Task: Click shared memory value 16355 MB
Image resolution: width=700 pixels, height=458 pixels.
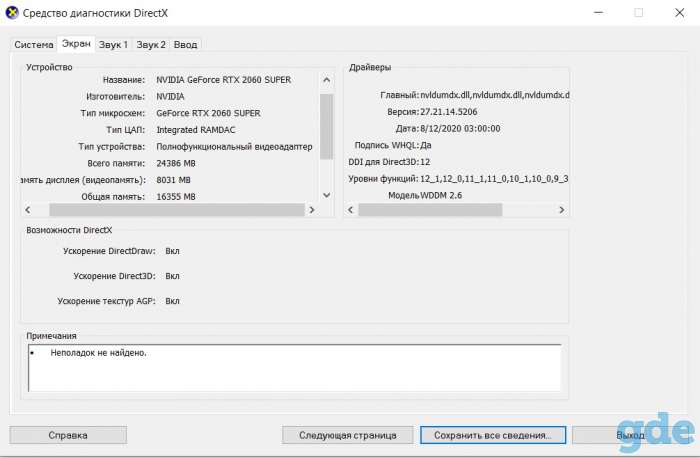Action: 176,197
